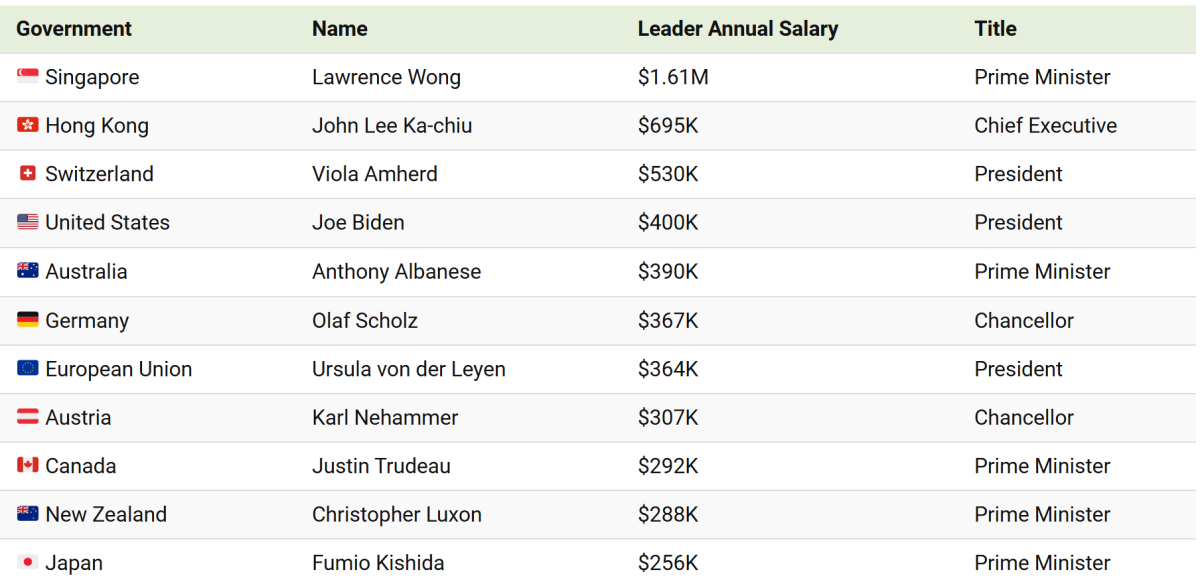This screenshot has width=1200, height=588.
Task: Select Justin Trudeau's $292K salary
Action: click(x=668, y=466)
